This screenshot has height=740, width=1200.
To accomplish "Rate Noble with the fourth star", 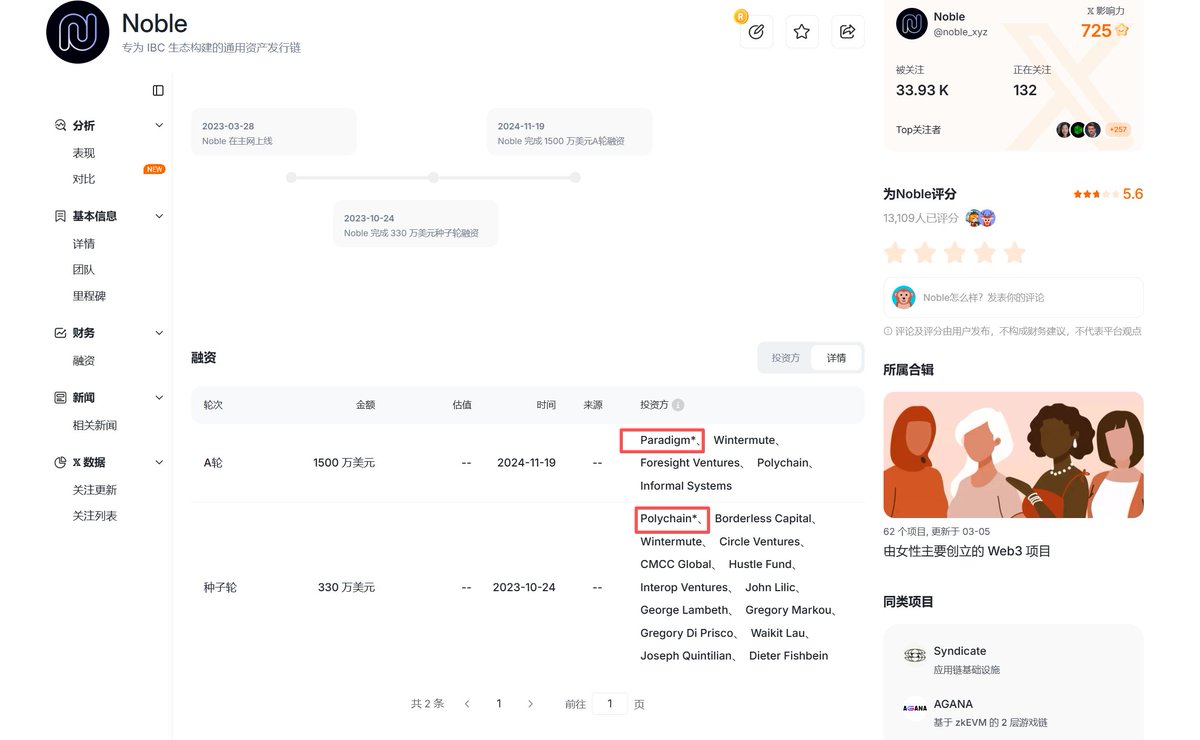I will point(985,252).
